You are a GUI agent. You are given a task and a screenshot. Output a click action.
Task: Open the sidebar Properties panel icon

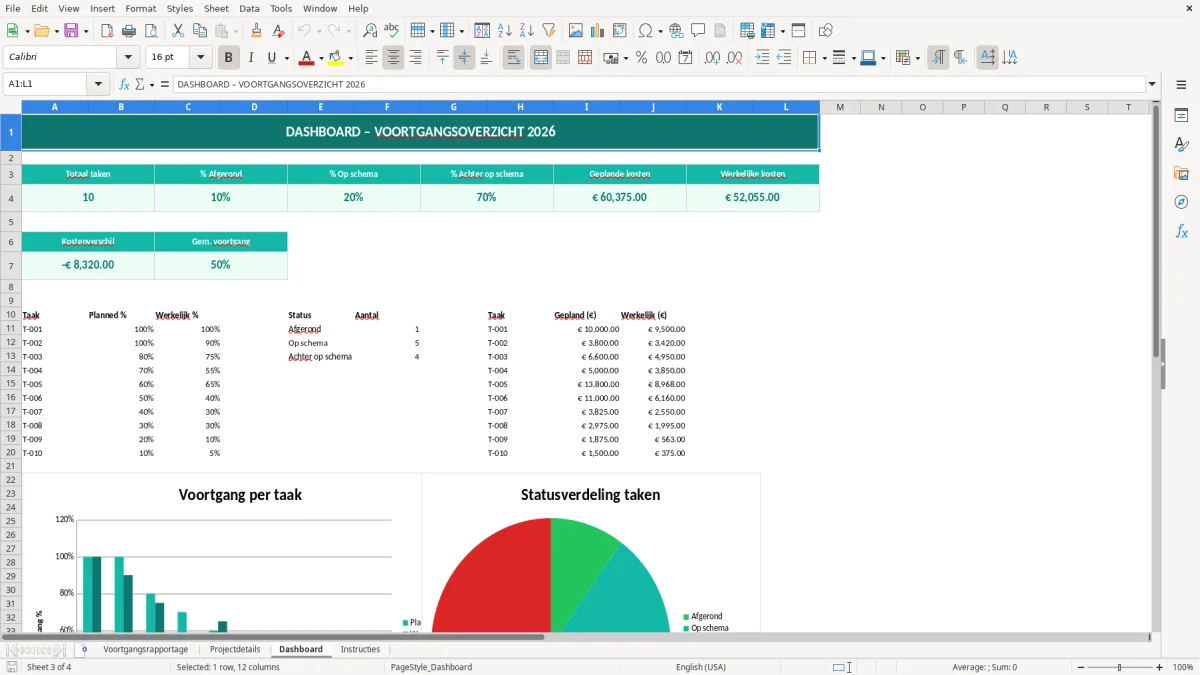[x=1181, y=116]
